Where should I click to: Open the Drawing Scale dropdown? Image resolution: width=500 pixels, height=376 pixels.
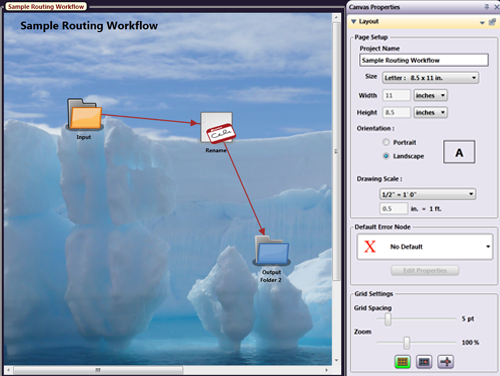pos(428,194)
